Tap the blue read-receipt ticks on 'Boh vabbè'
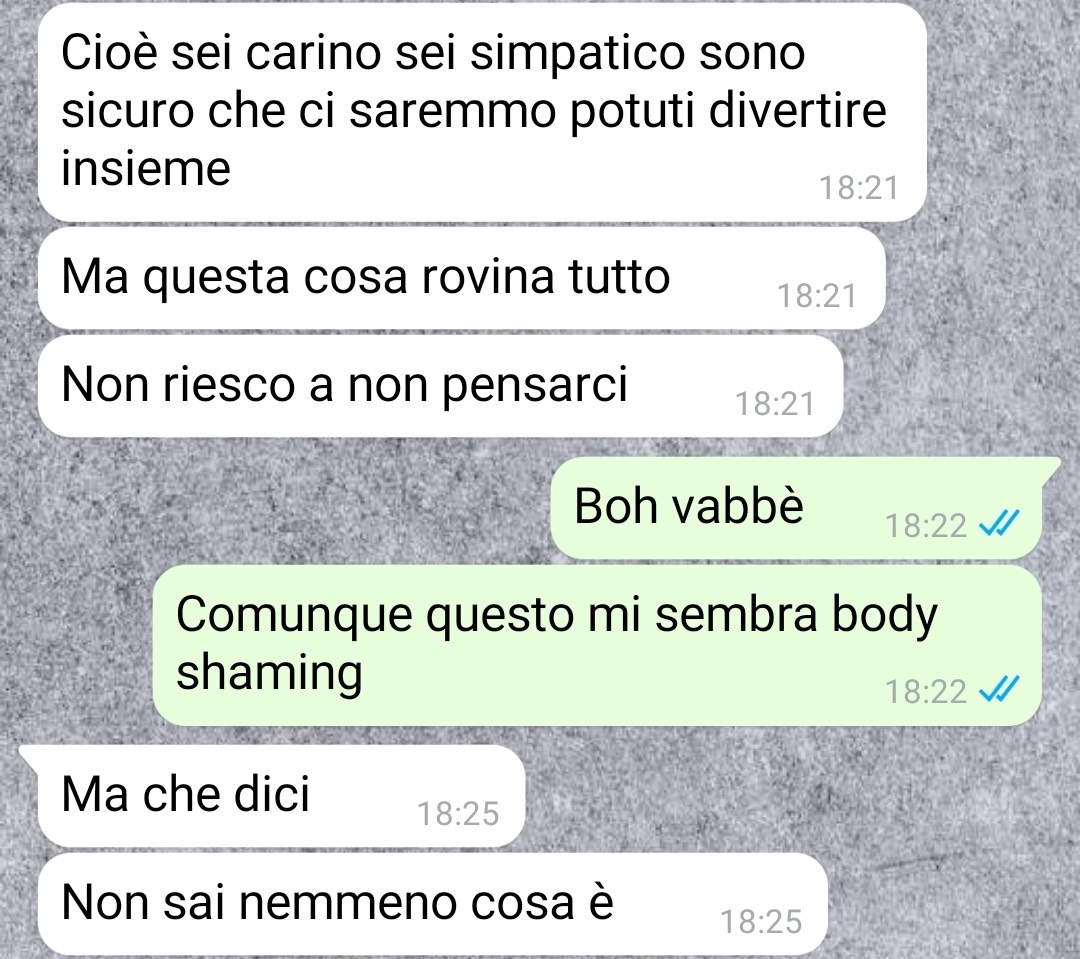 999,525
